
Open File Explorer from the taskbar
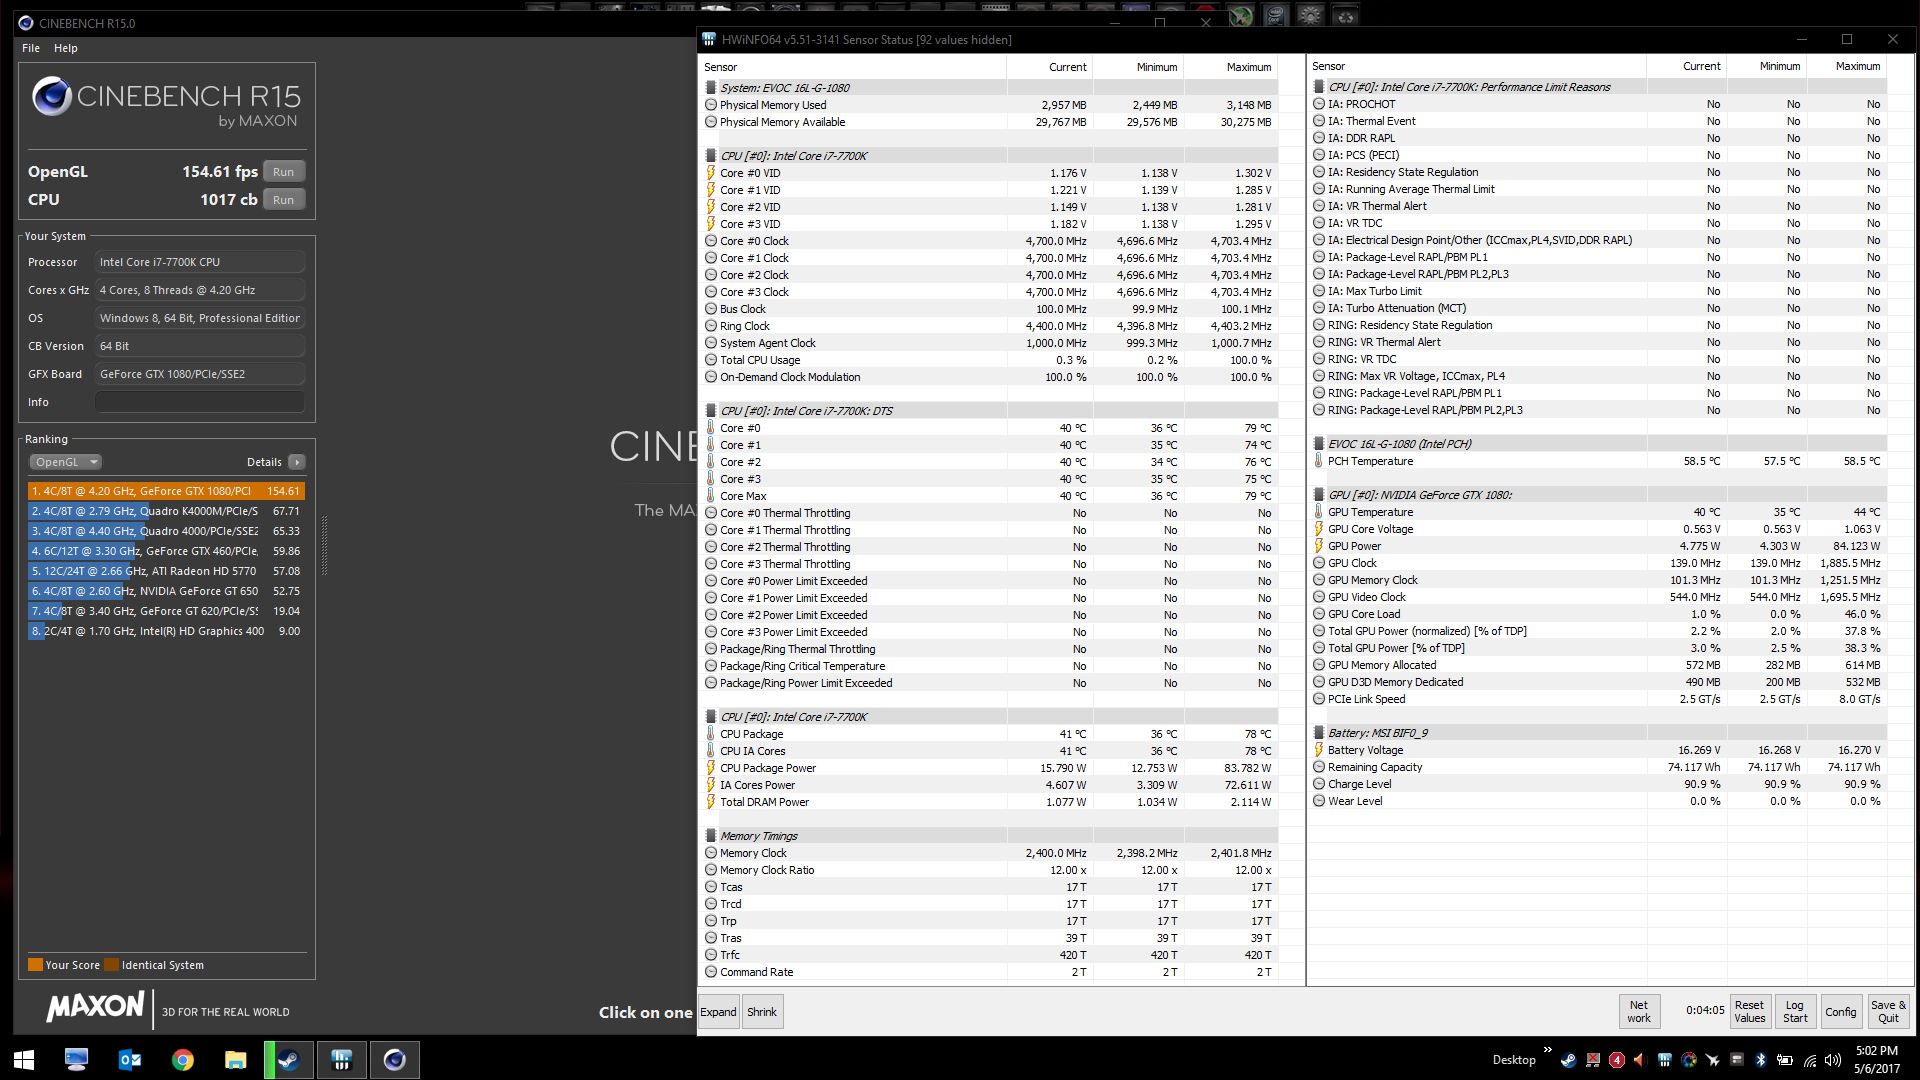235,1059
